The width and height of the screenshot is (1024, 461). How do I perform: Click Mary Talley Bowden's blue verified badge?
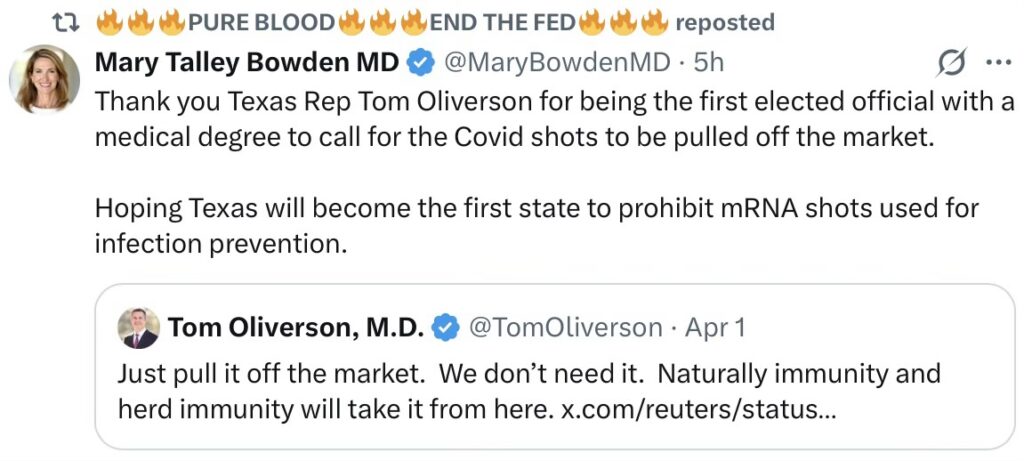pyautogui.click(x=420, y=62)
